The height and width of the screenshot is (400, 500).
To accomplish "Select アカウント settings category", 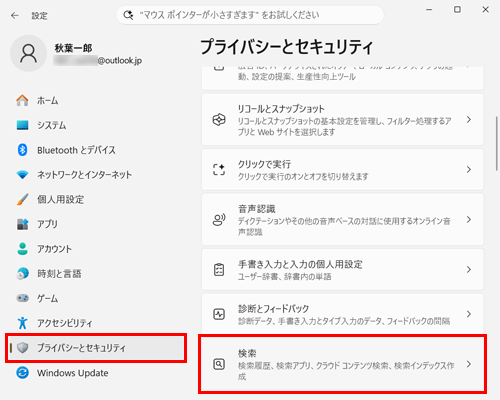I will point(95,249).
